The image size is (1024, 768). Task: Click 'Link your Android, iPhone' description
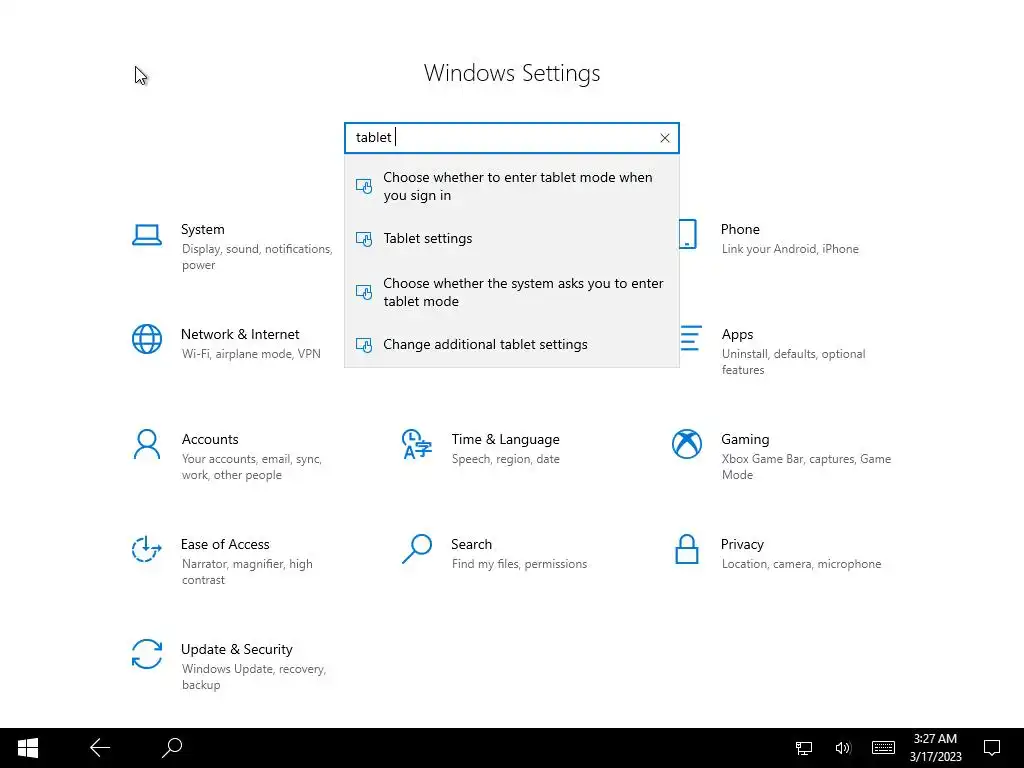(790, 249)
